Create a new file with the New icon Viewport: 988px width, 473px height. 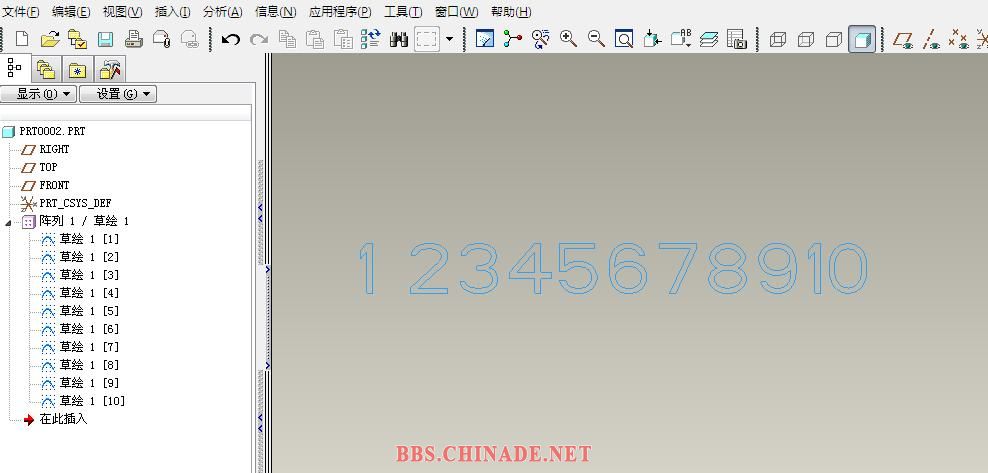[22, 40]
